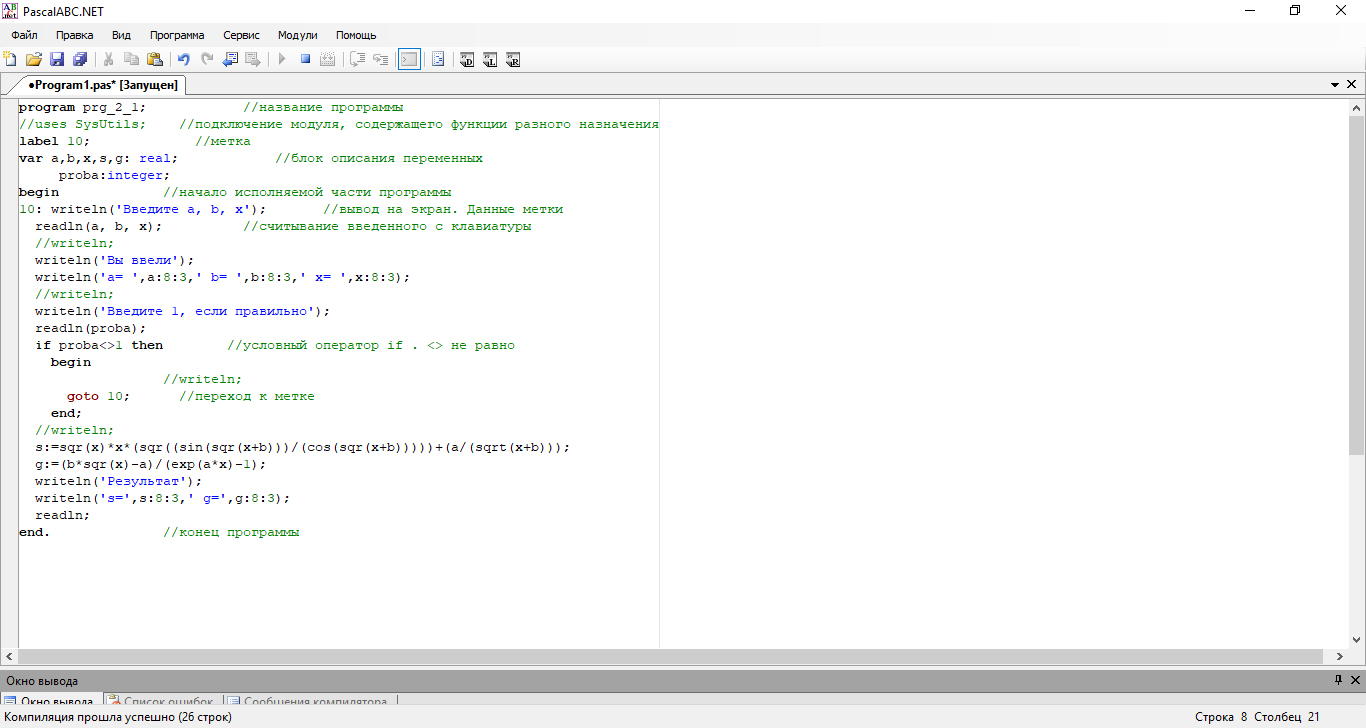Run the program with the play icon
This screenshot has width=1366, height=728.
282,60
